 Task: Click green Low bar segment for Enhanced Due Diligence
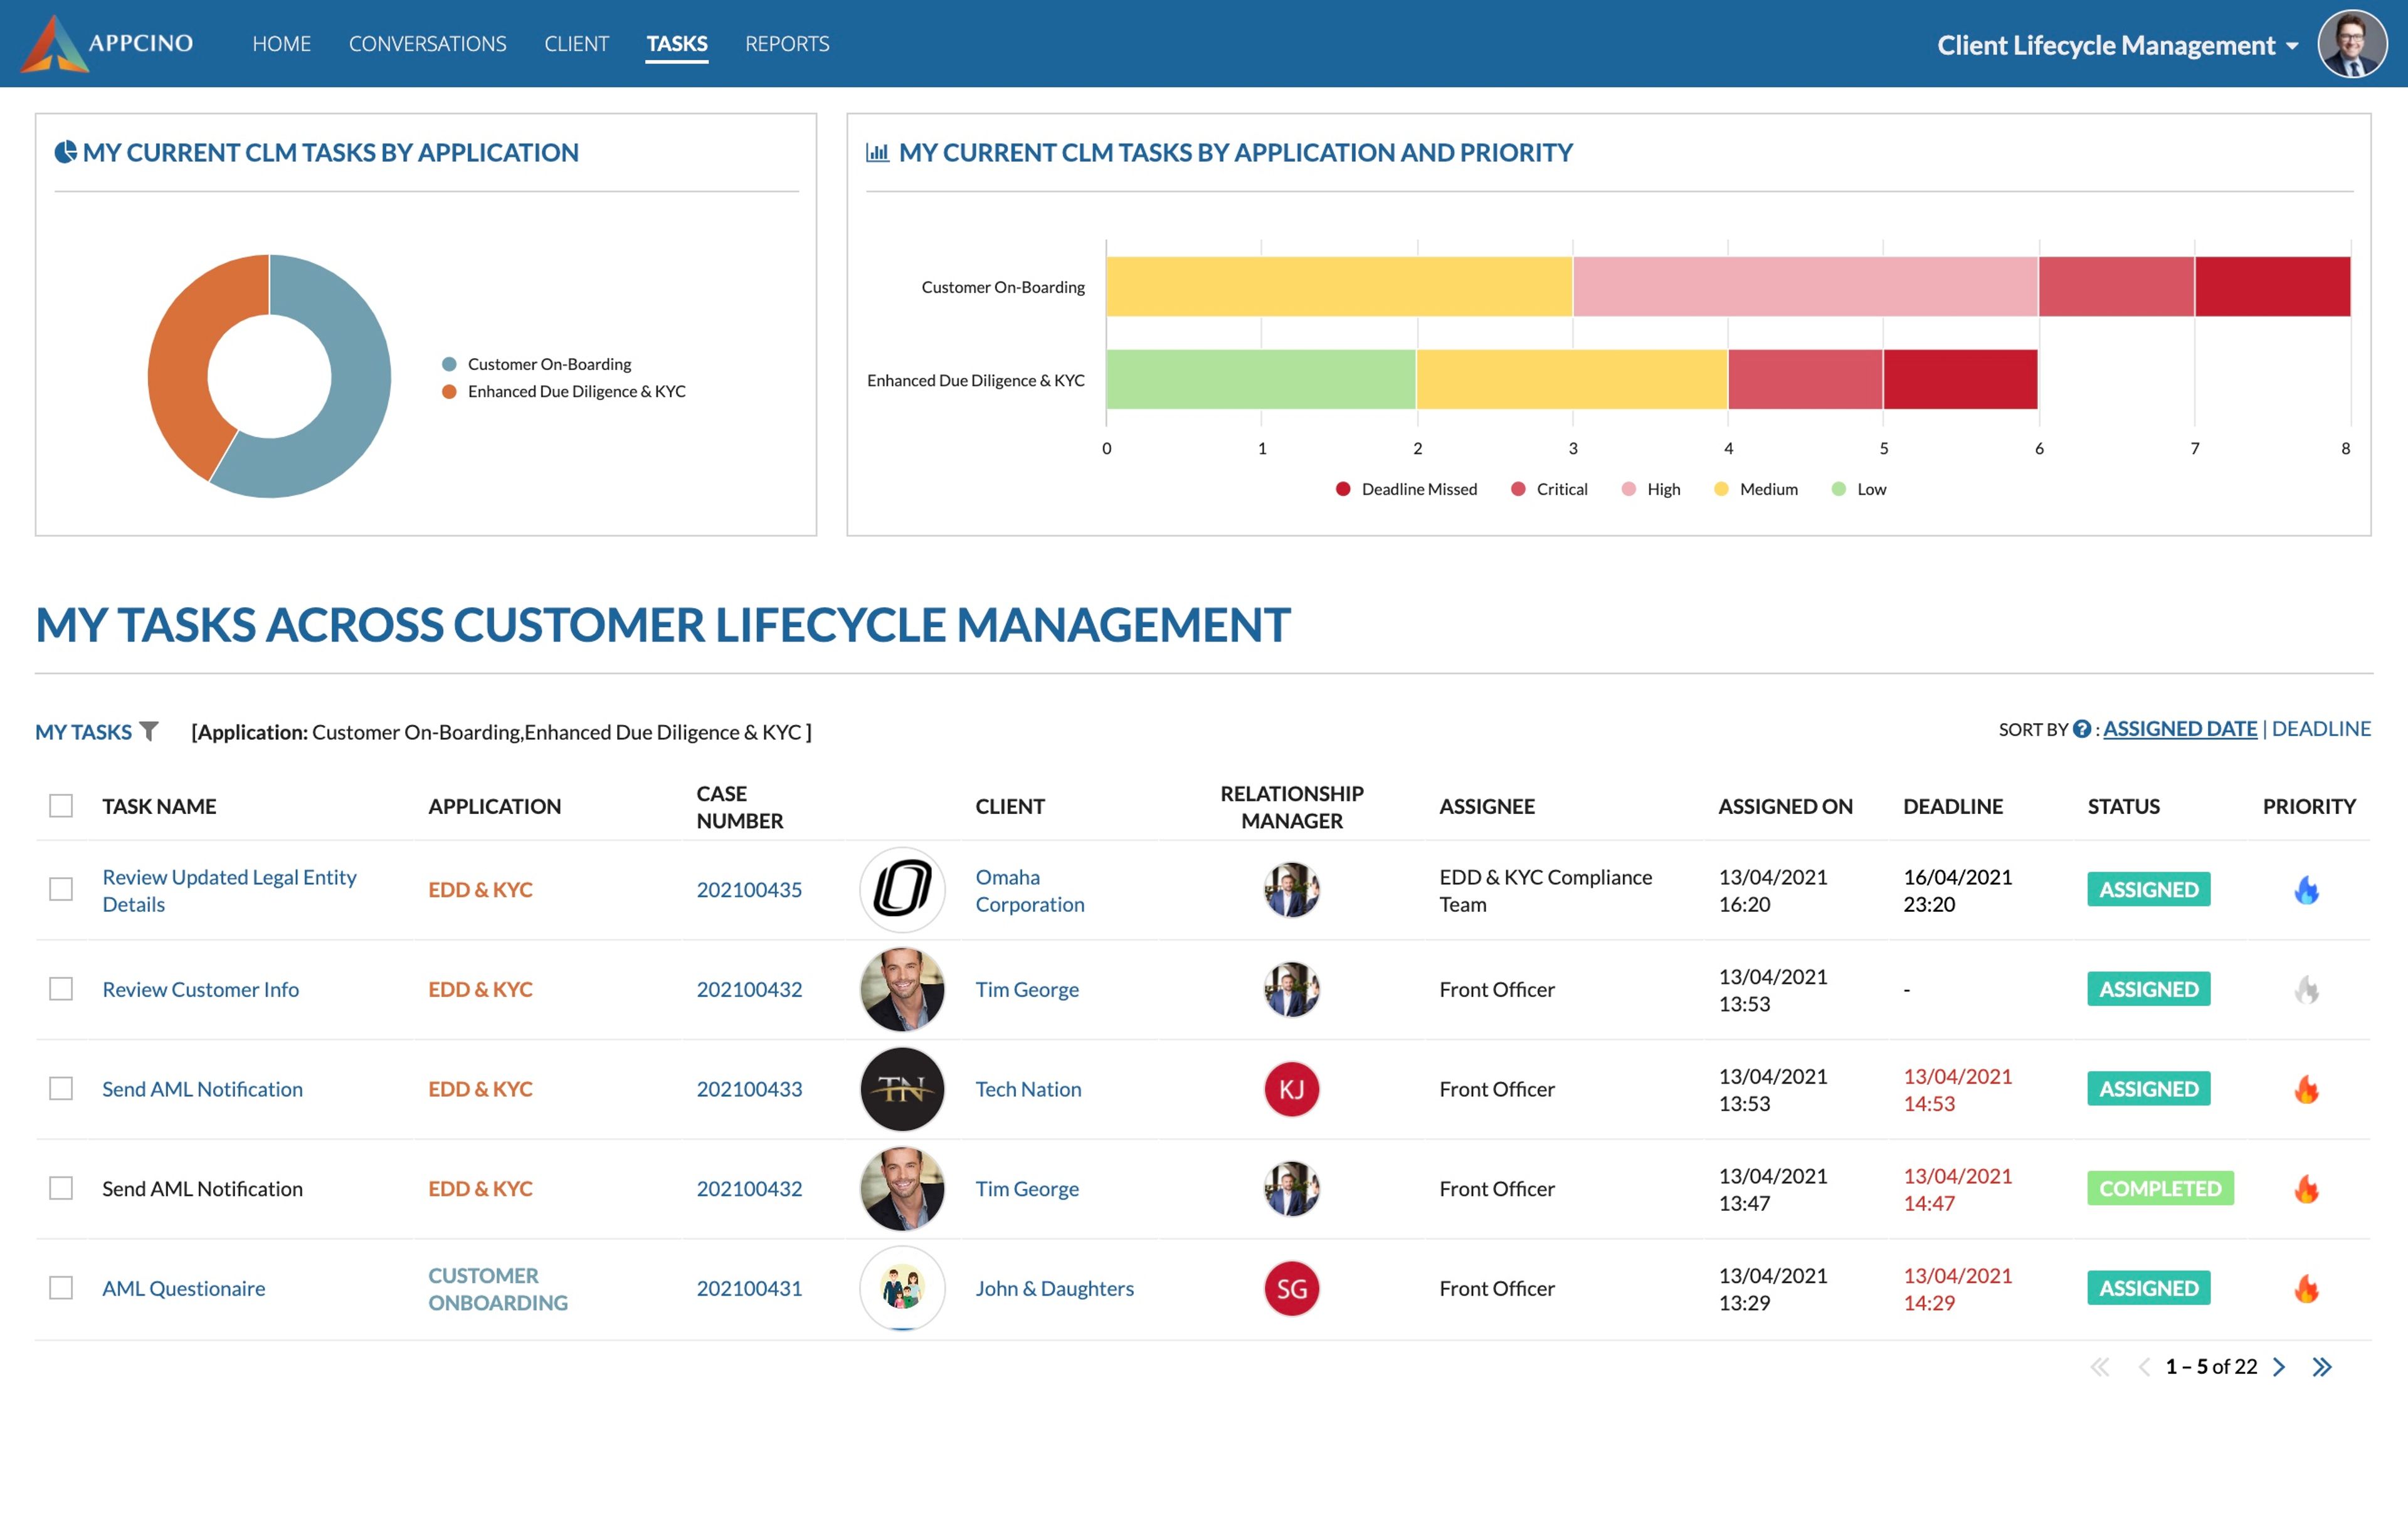[1260, 379]
